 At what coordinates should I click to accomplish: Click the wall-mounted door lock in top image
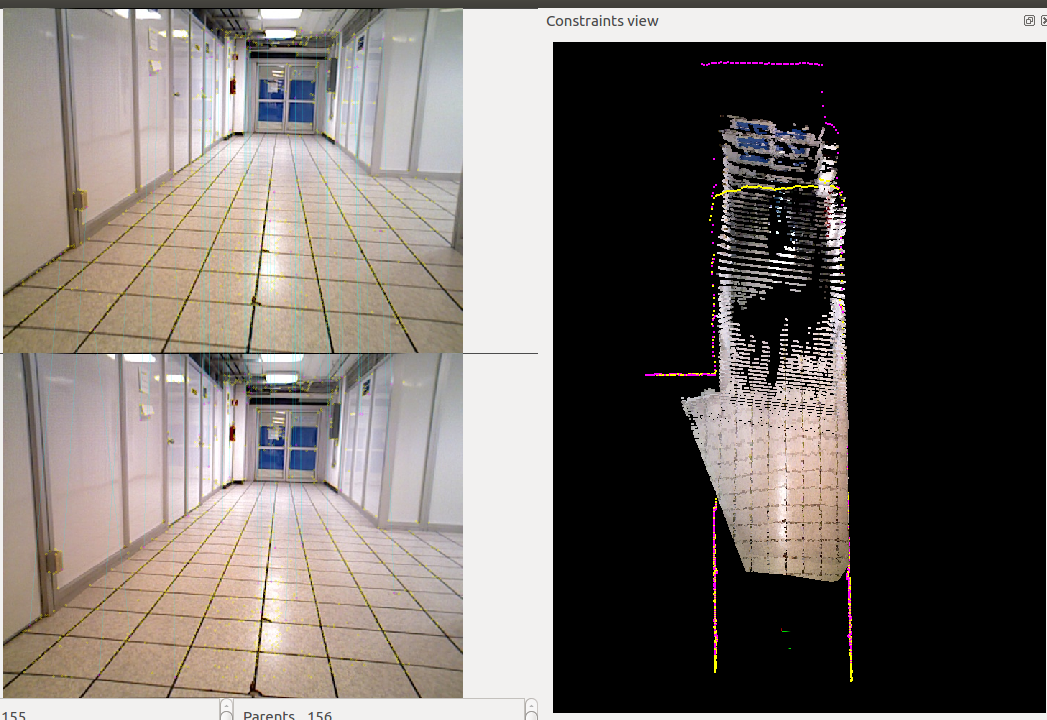(79, 200)
